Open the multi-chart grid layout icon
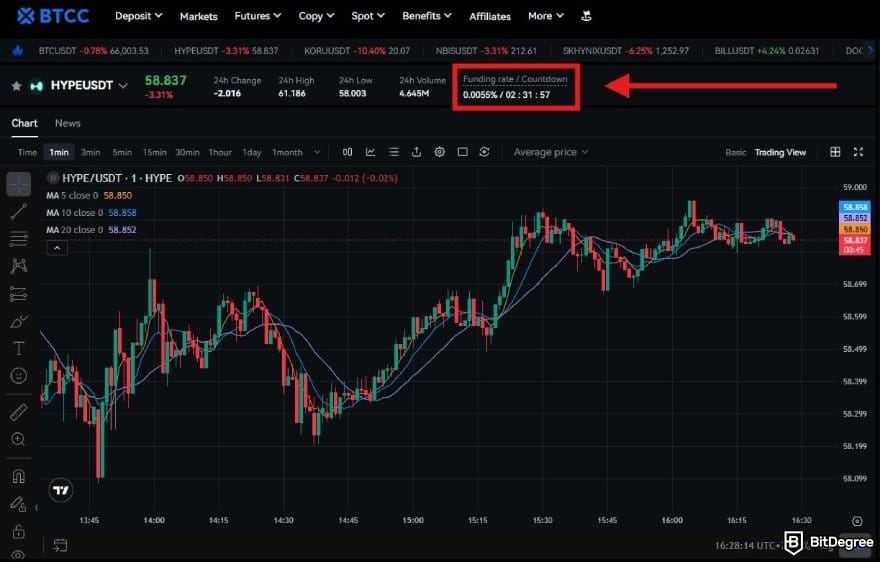The width and height of the screenshot is (880, 562). coord(835,152)
